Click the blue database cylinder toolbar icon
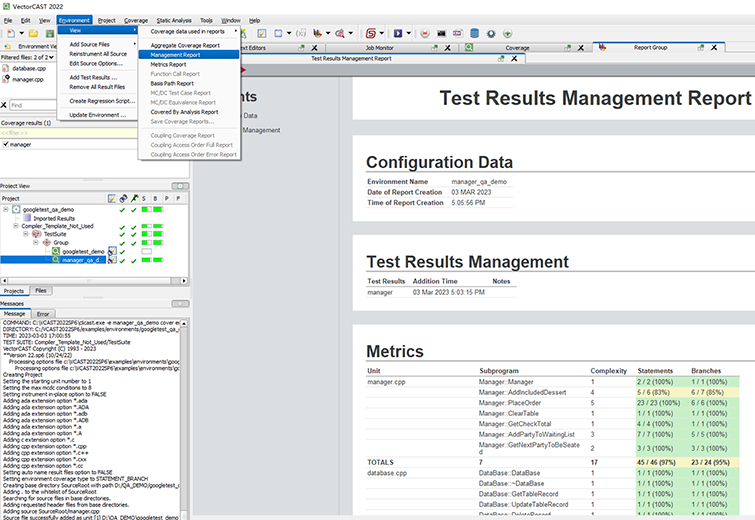The image size is (755, 520). tap(474, 33)
